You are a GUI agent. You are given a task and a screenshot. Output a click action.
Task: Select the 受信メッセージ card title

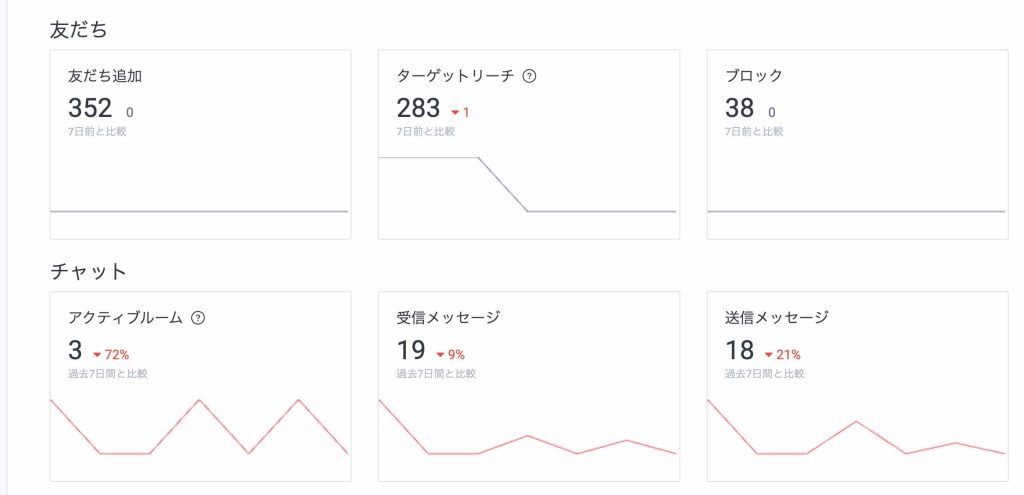click(448, 318)
